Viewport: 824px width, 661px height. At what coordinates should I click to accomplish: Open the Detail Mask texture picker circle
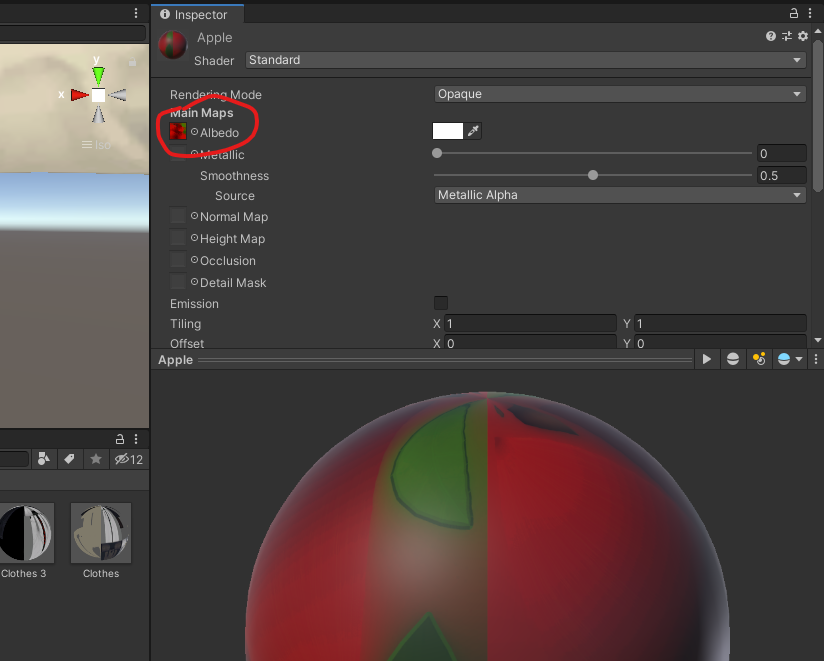(194, 282)
